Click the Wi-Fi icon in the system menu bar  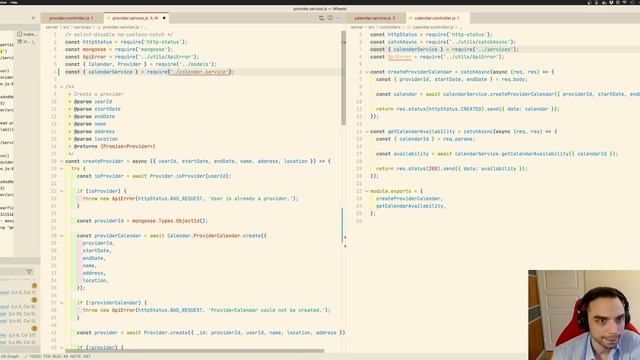624,2
